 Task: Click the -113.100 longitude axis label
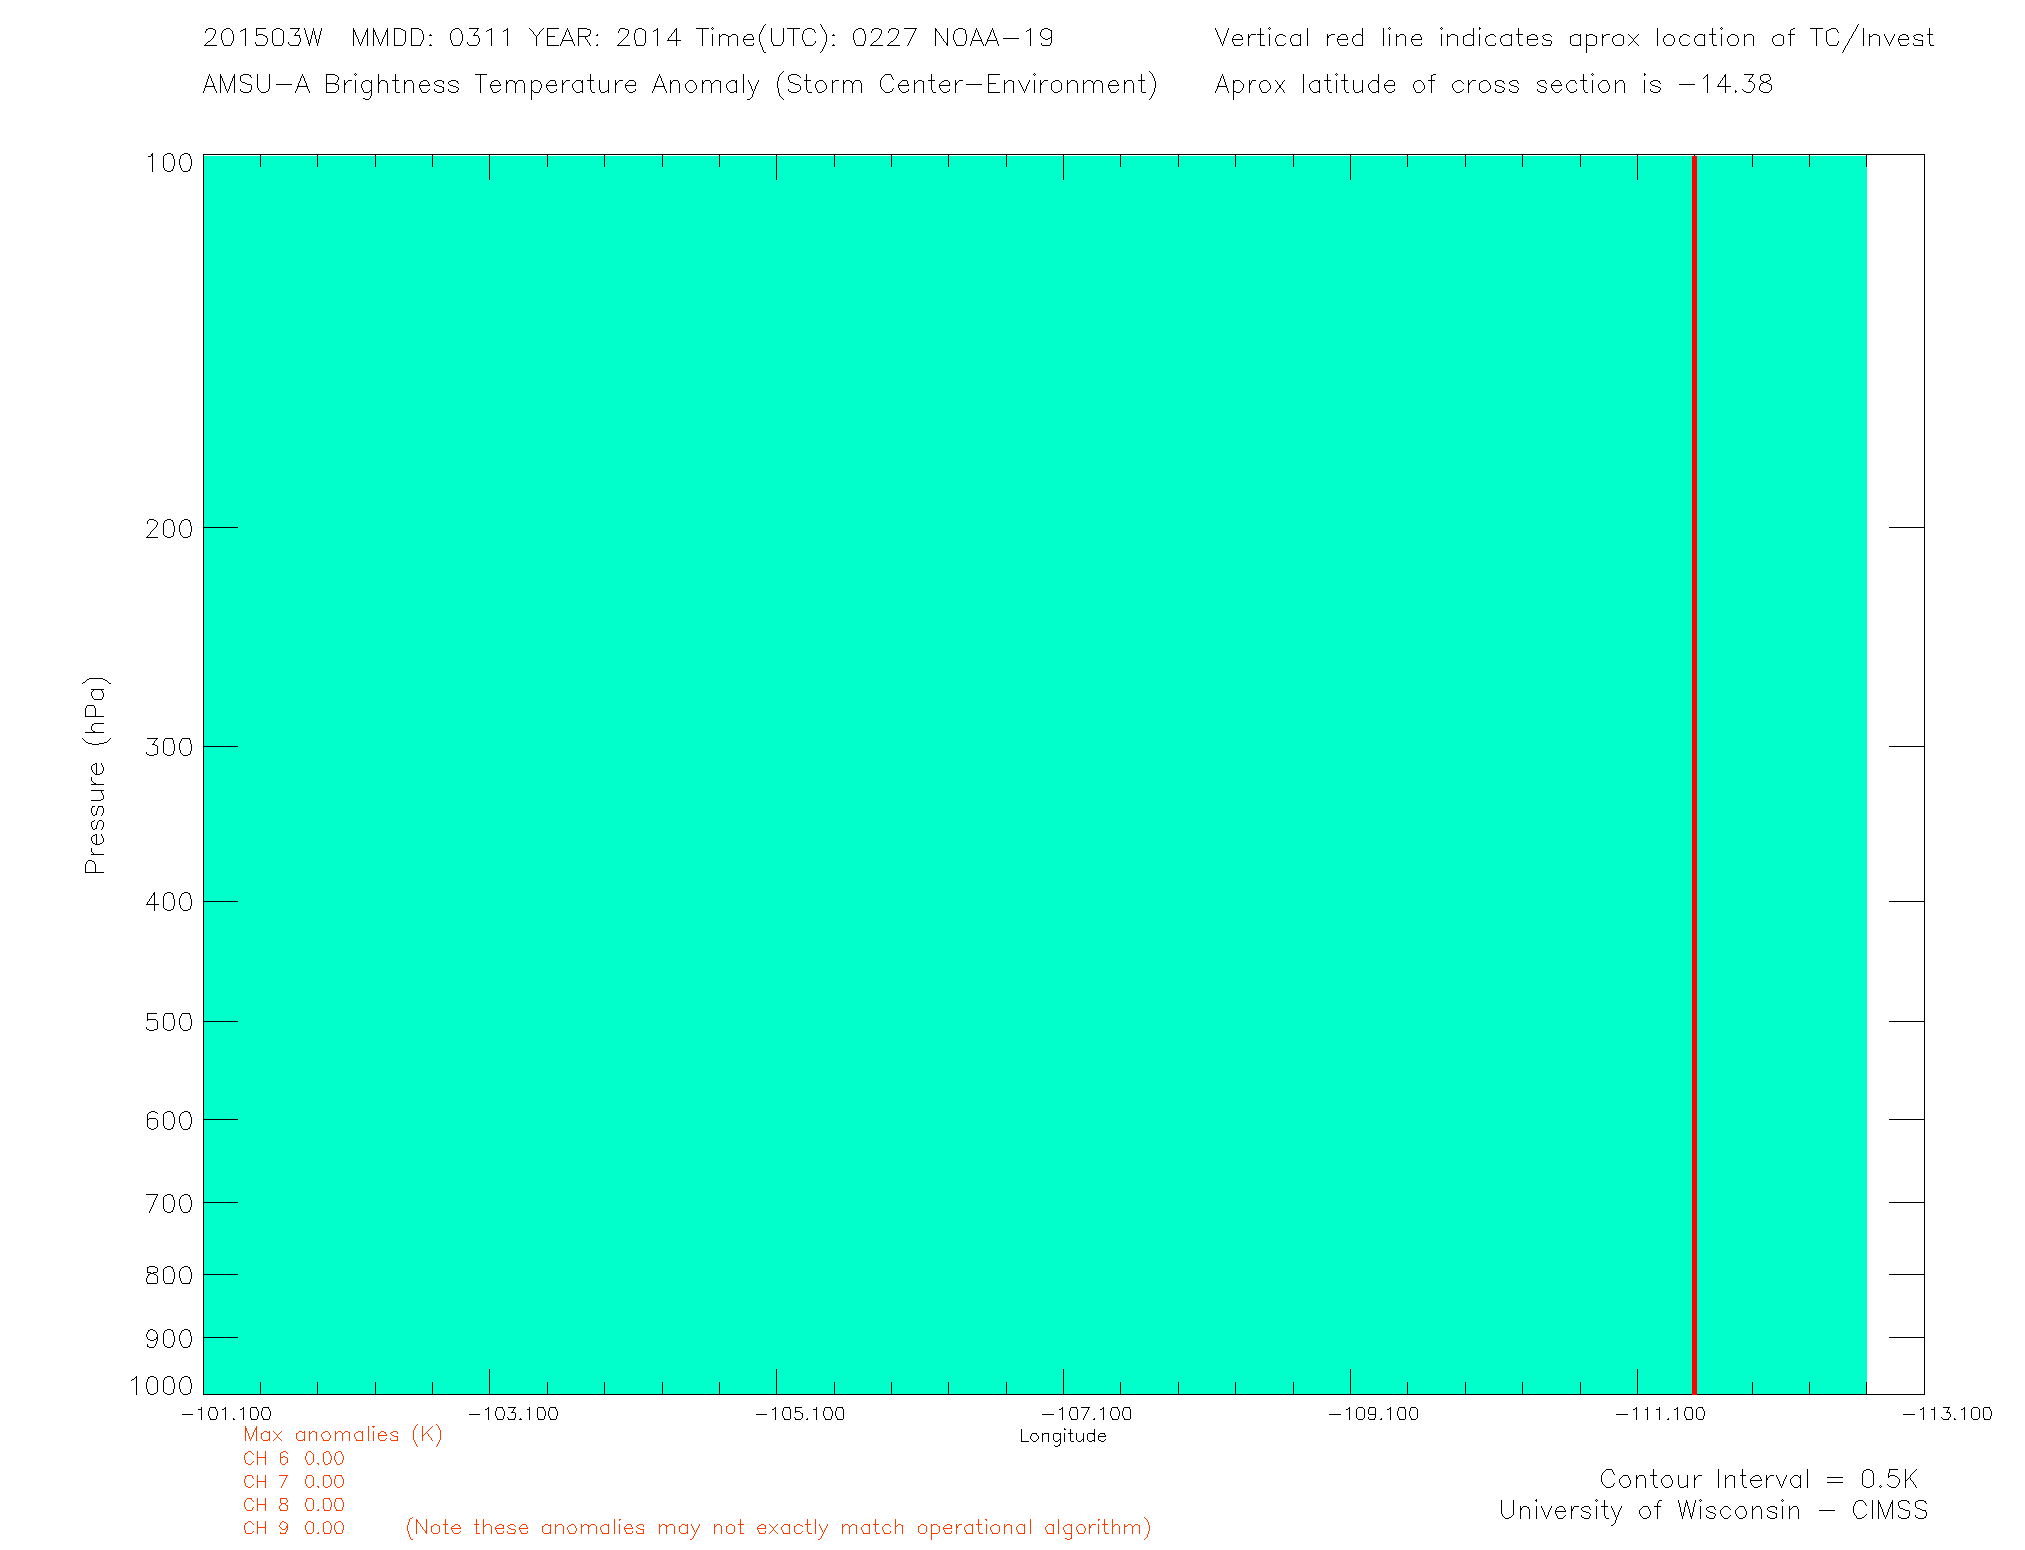tap(1947, 1414)
